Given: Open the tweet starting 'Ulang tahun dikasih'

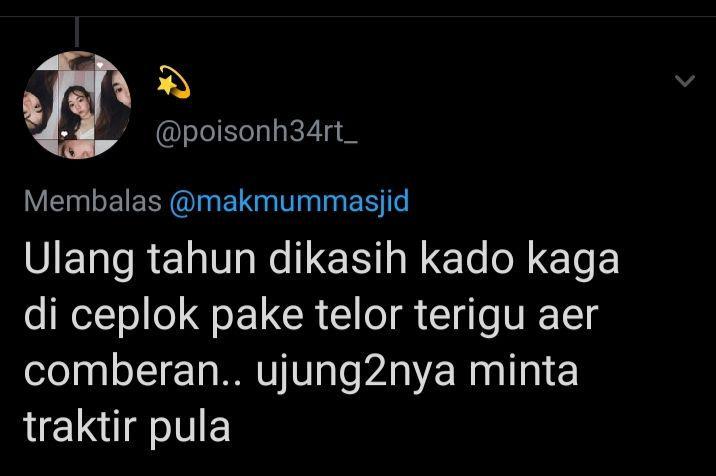Looking at the screenshot, I should point(321,344).
